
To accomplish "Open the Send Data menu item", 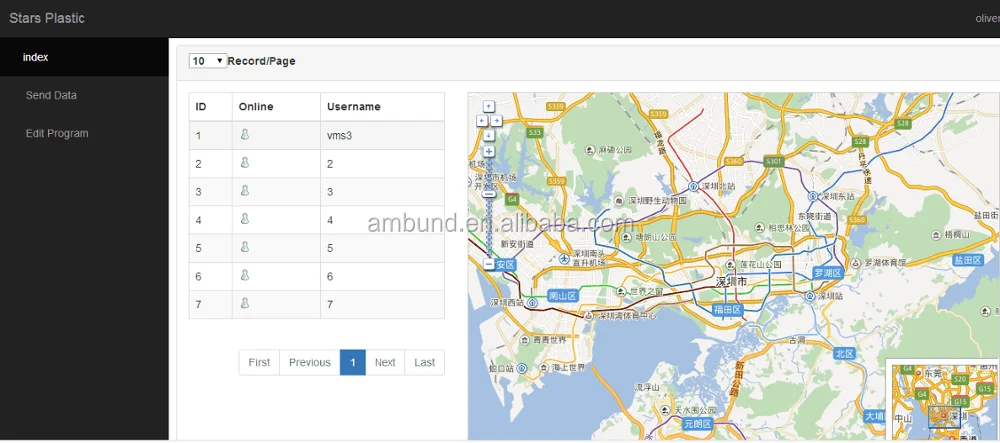I will pos(84,96).
